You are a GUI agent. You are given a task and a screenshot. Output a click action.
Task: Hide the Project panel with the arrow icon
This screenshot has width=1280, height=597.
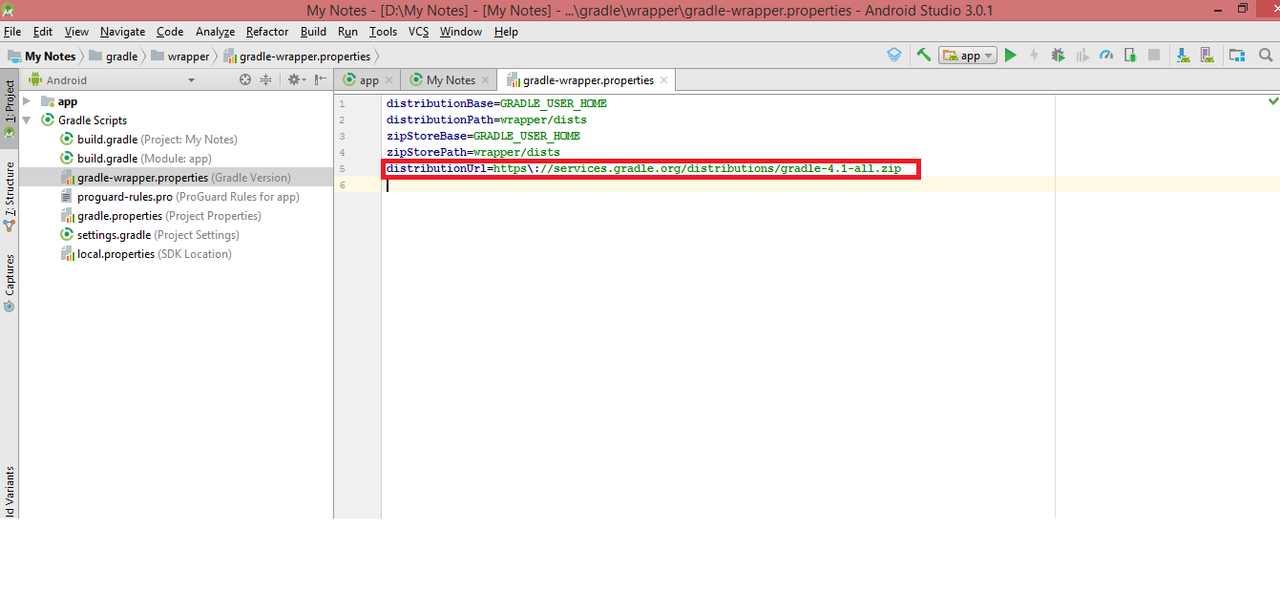[x=321, y=80]
